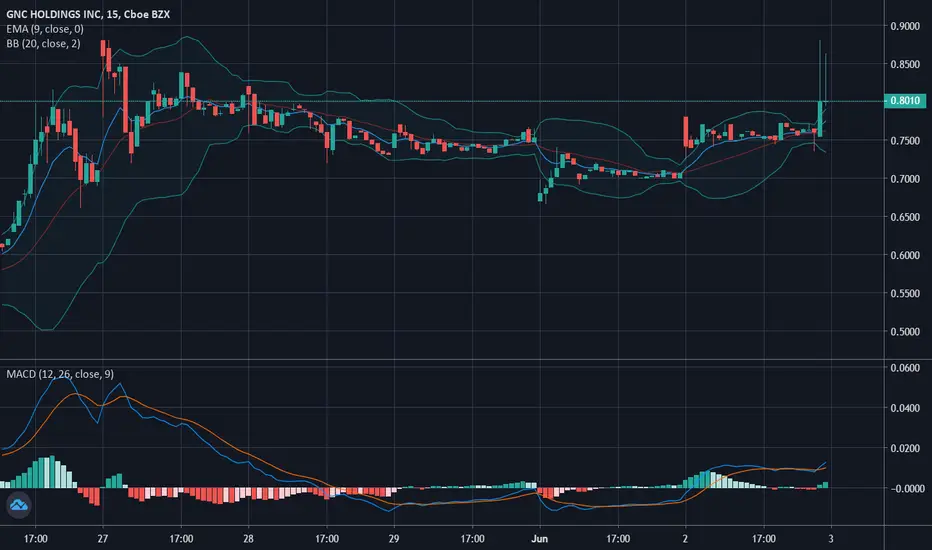Click the -0.0000 MACD axis label
Screen dimensions: 932x550
tap(906, 489)
